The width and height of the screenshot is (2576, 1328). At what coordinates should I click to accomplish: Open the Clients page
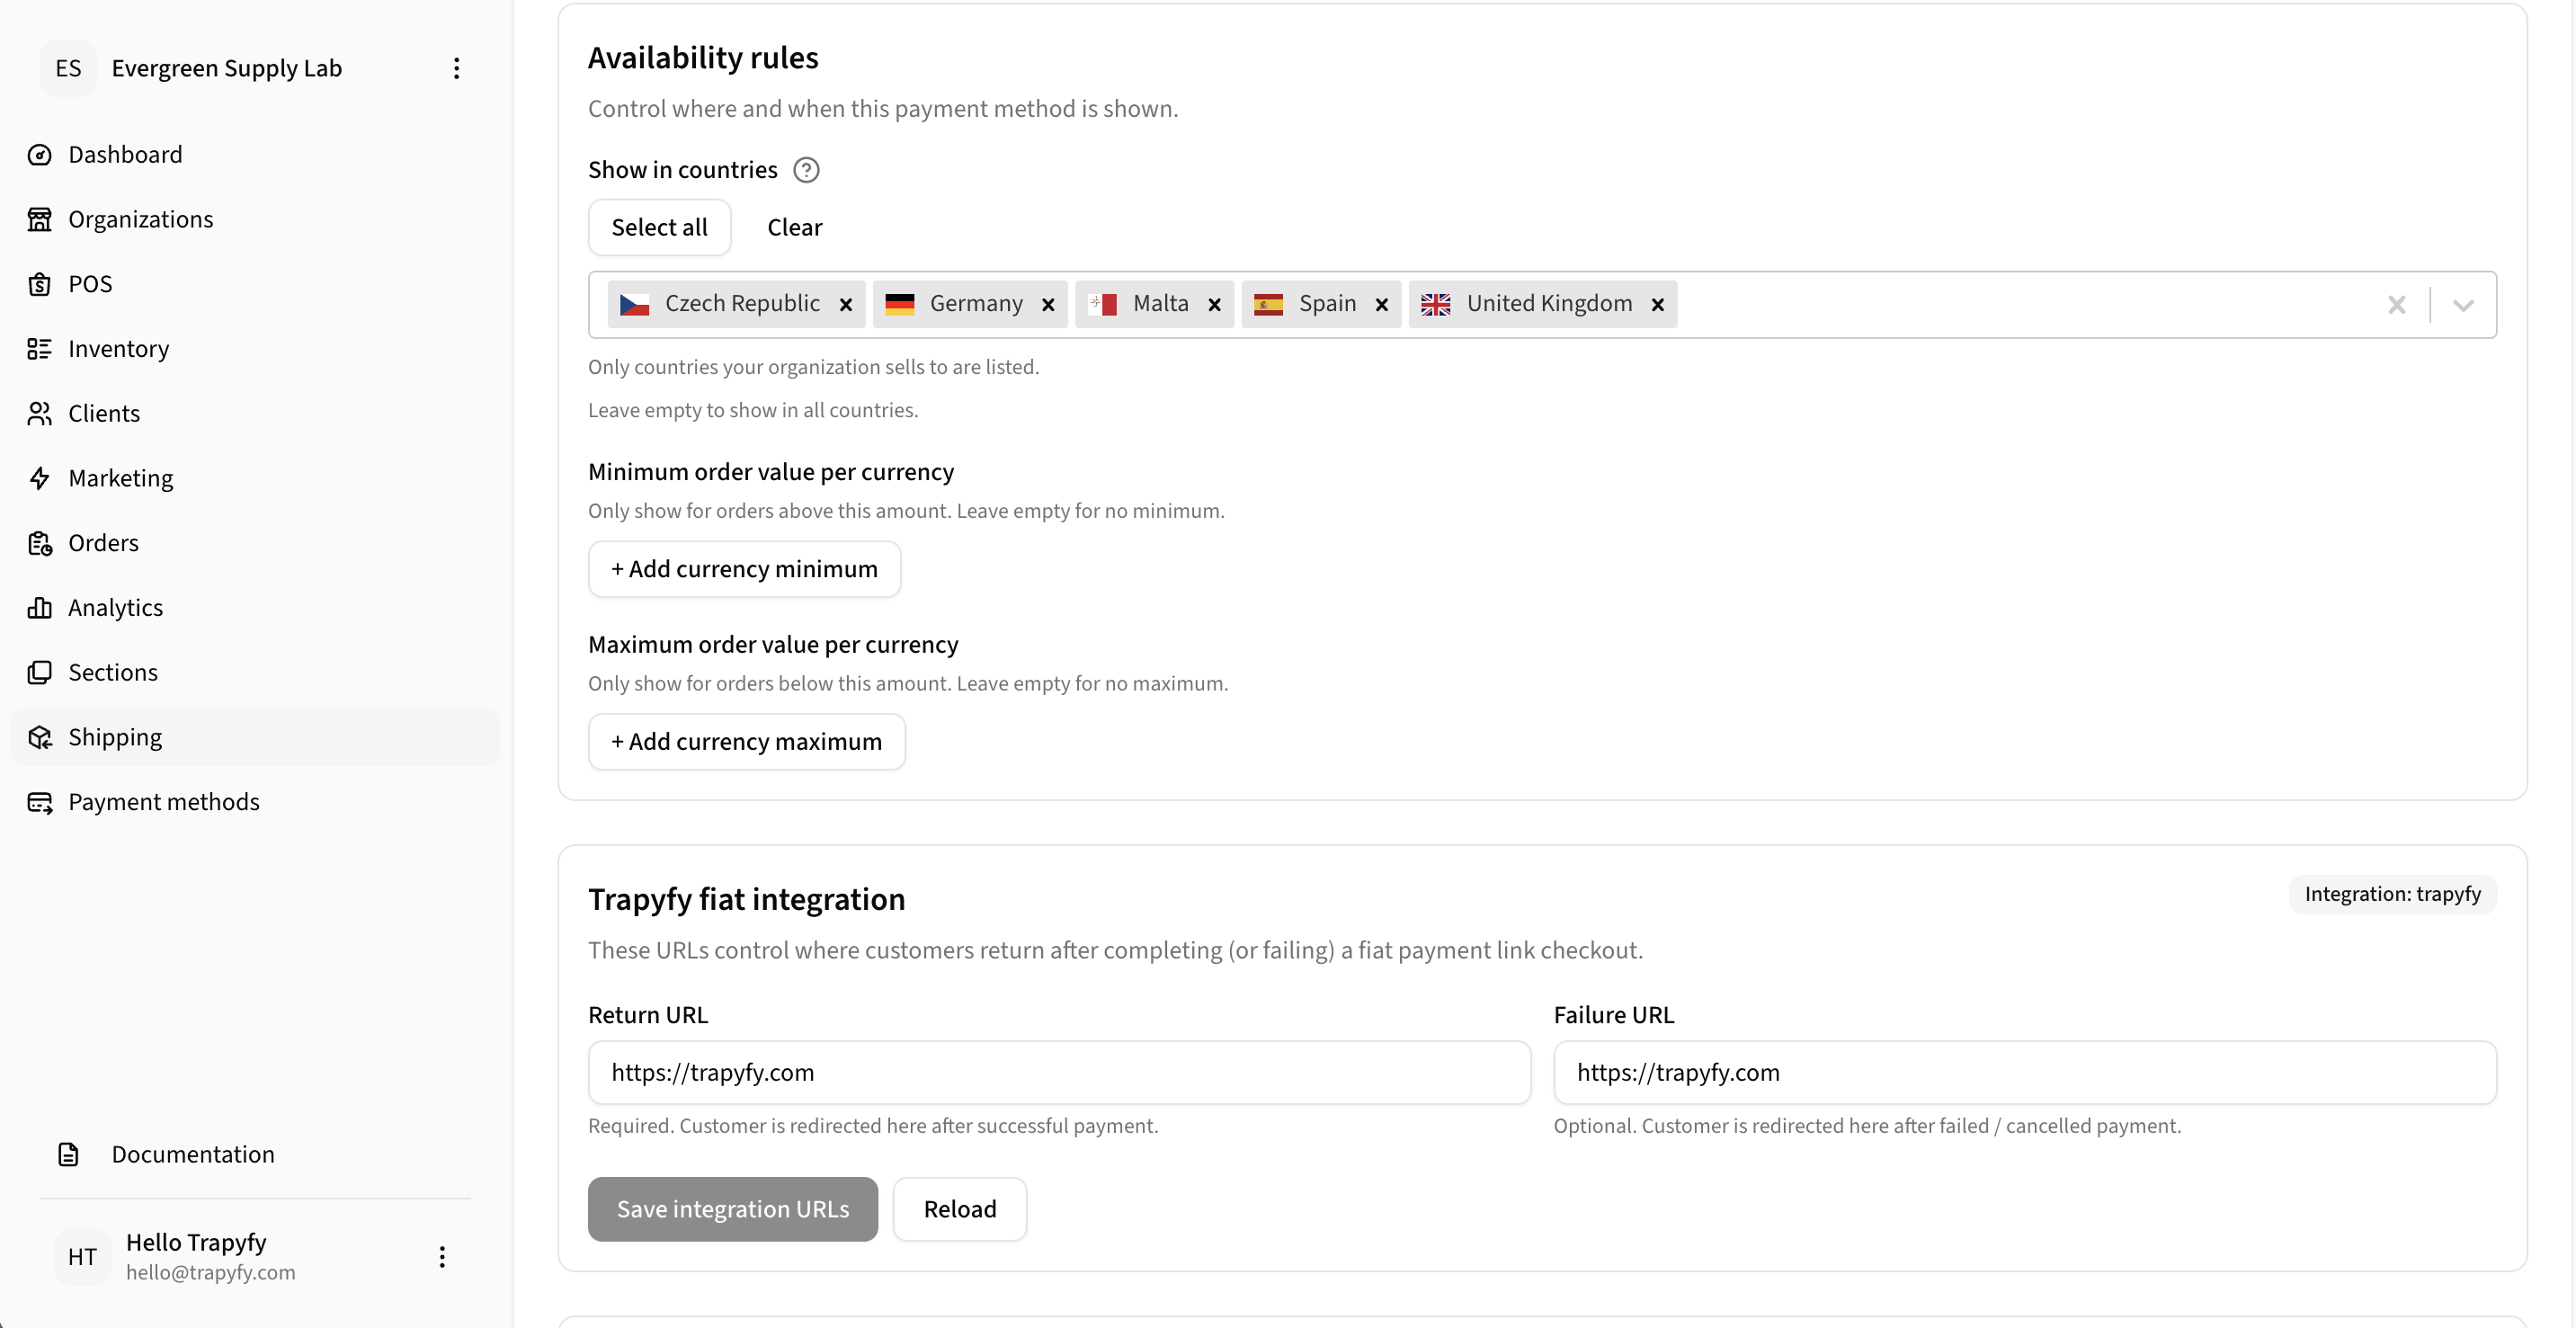(255, 413)
